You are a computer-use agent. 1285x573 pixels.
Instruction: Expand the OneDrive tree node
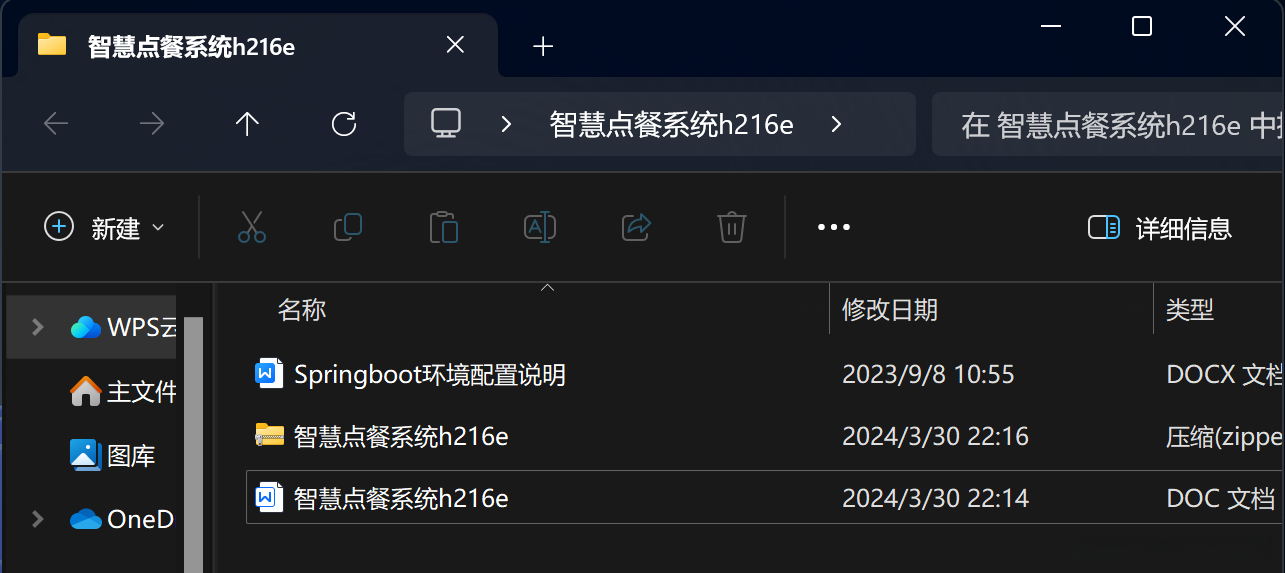[38, 519]
